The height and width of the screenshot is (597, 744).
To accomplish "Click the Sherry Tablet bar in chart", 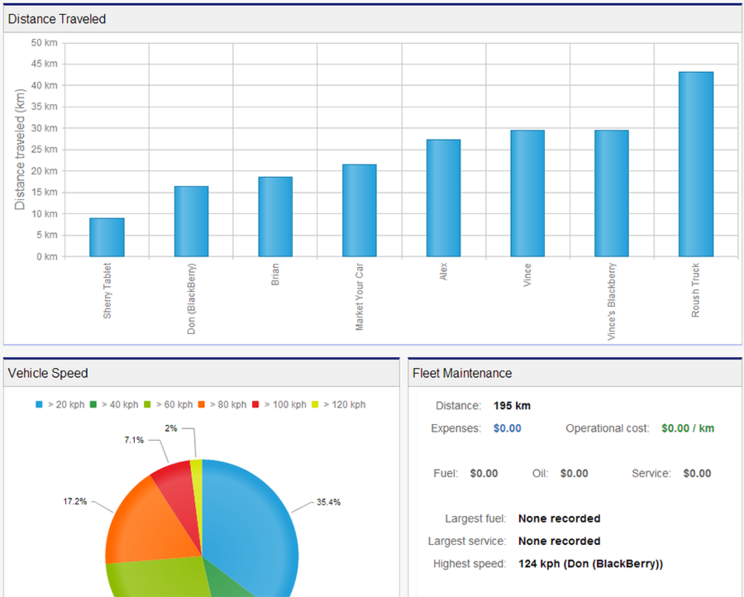I will [x=107, y=237].
